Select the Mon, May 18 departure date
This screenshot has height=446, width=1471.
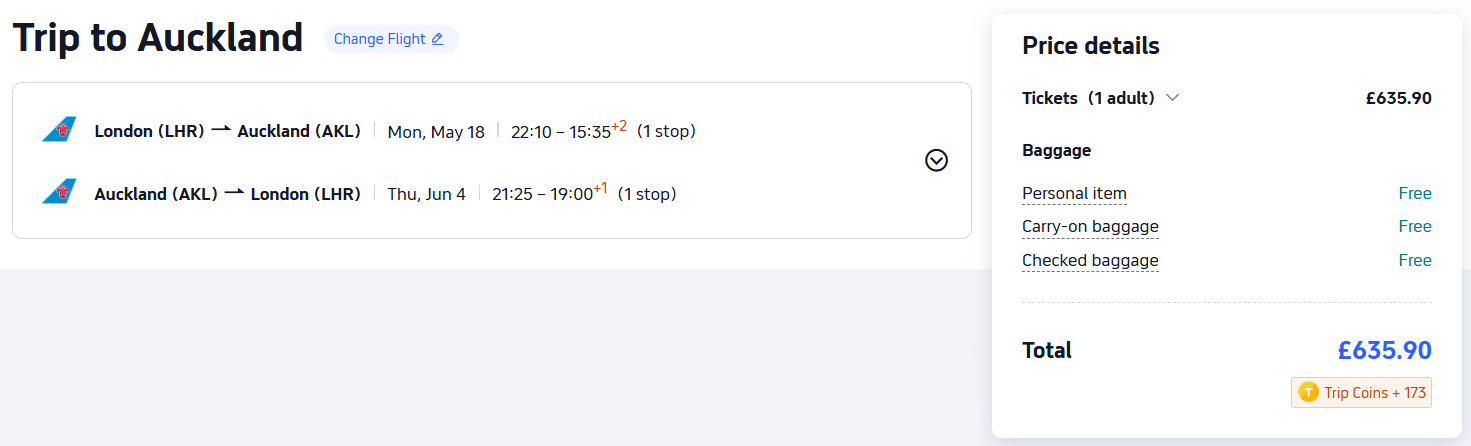[x=436, y=132]
